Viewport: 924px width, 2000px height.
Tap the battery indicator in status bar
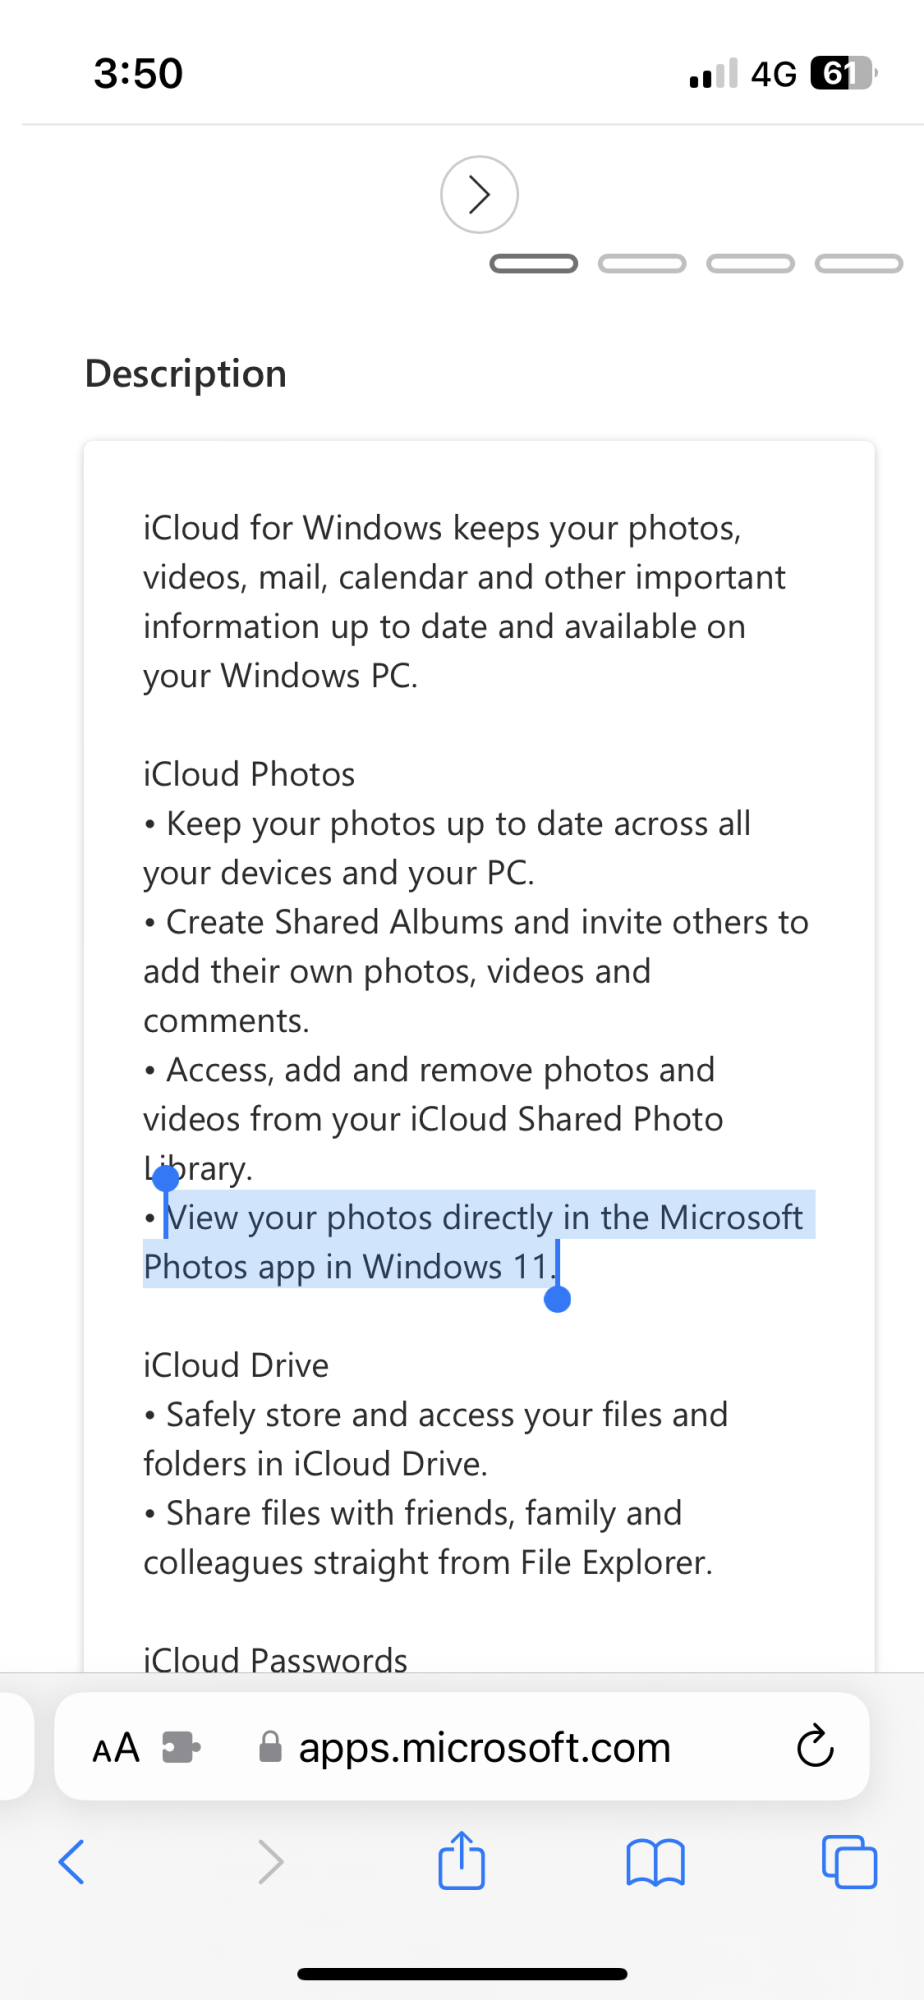pyautogui.click(x=843, y=73)
